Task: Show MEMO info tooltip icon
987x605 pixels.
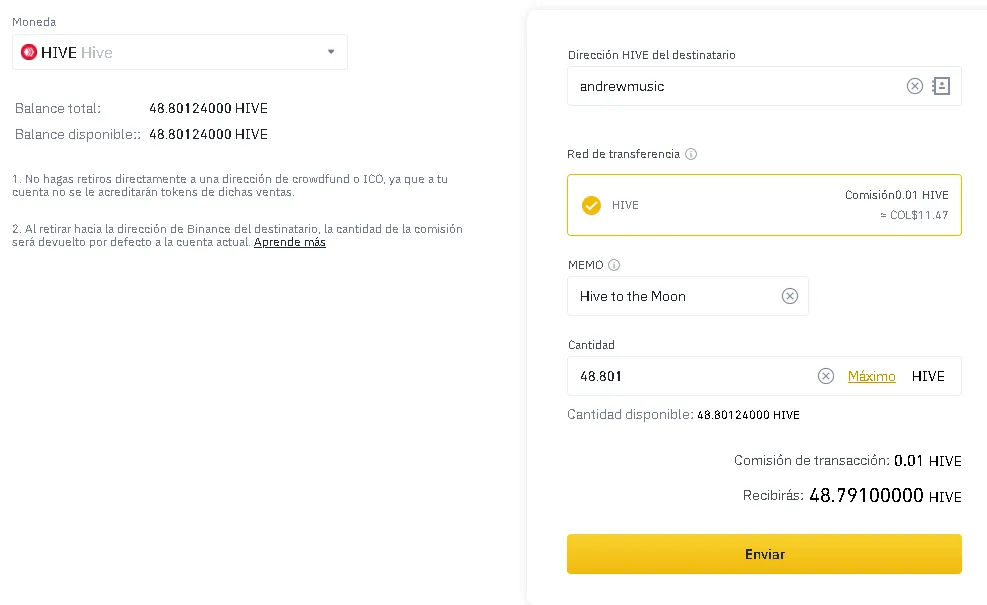Action: coord(614,265)
